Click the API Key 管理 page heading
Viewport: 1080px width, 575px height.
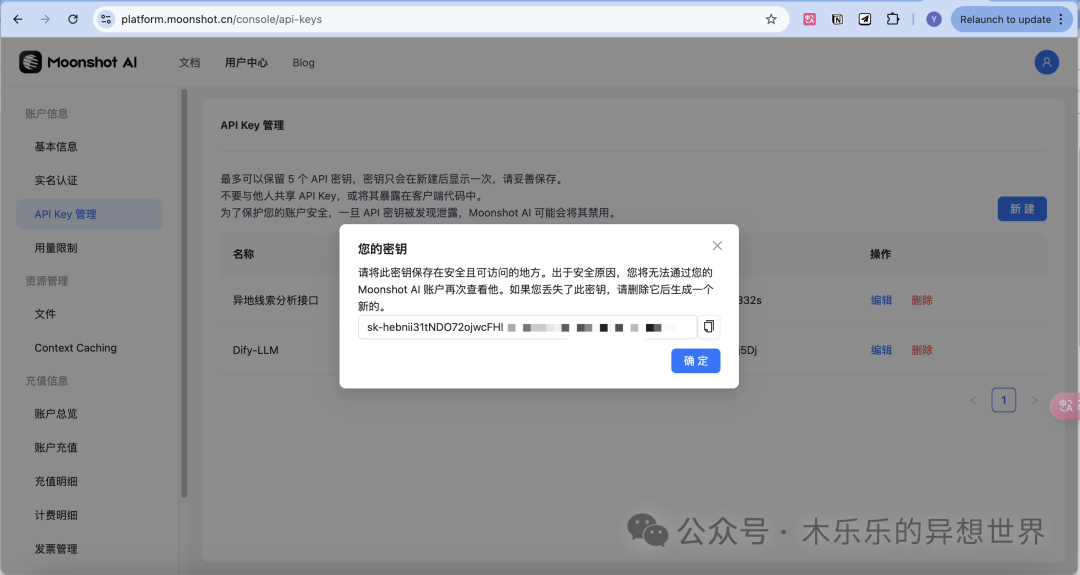click(x=252, y=125)
